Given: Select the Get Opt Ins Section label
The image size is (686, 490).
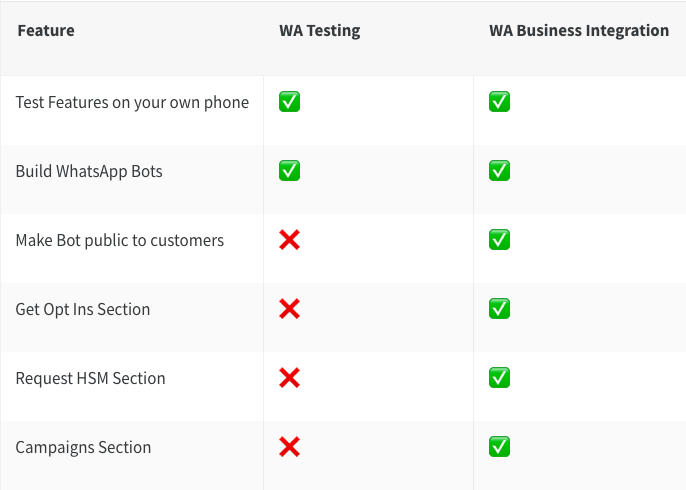Looking at the screenshot, I should (83, 309).
